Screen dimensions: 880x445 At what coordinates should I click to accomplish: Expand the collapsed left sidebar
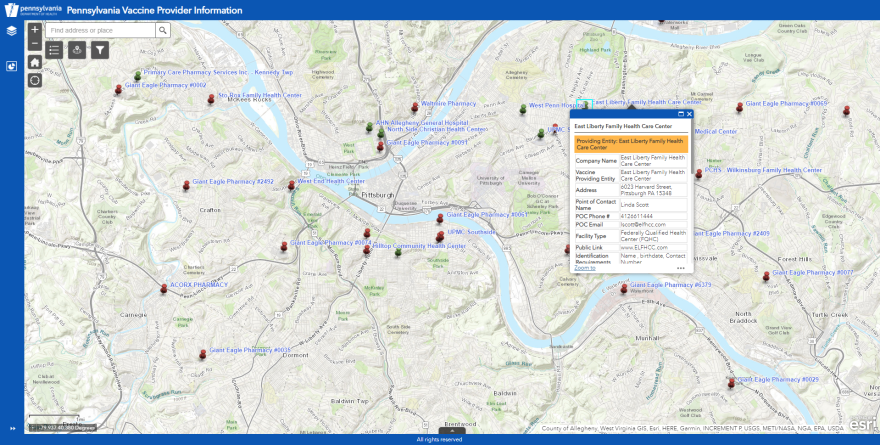12,428
